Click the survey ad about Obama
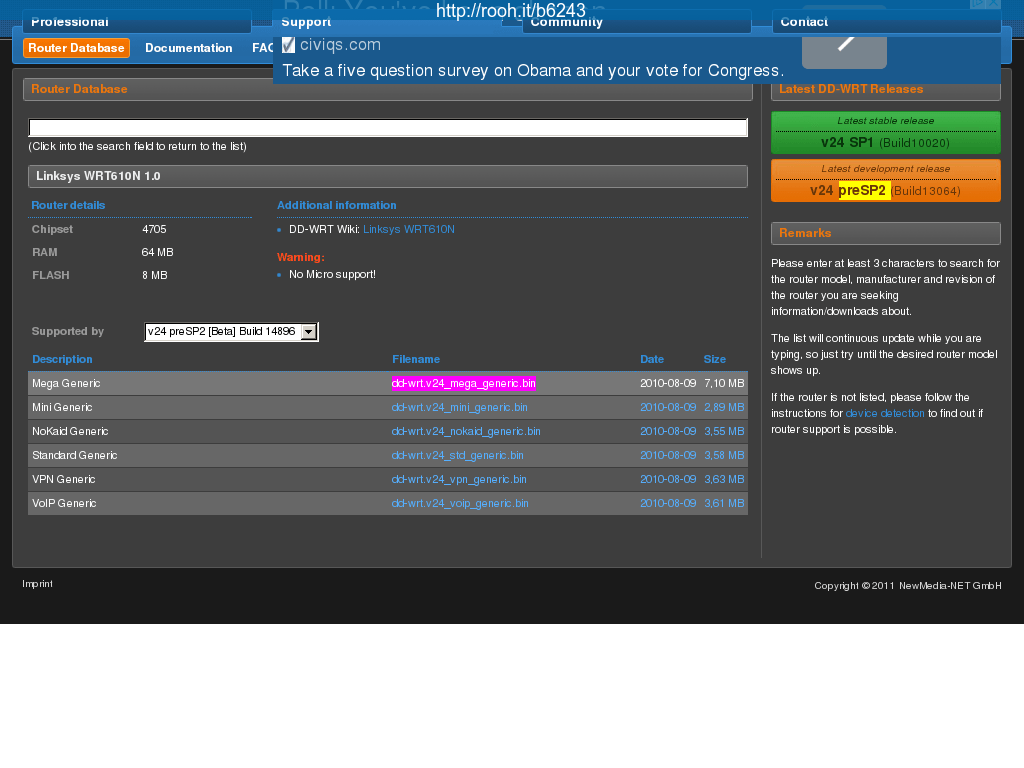 point(532,71)
